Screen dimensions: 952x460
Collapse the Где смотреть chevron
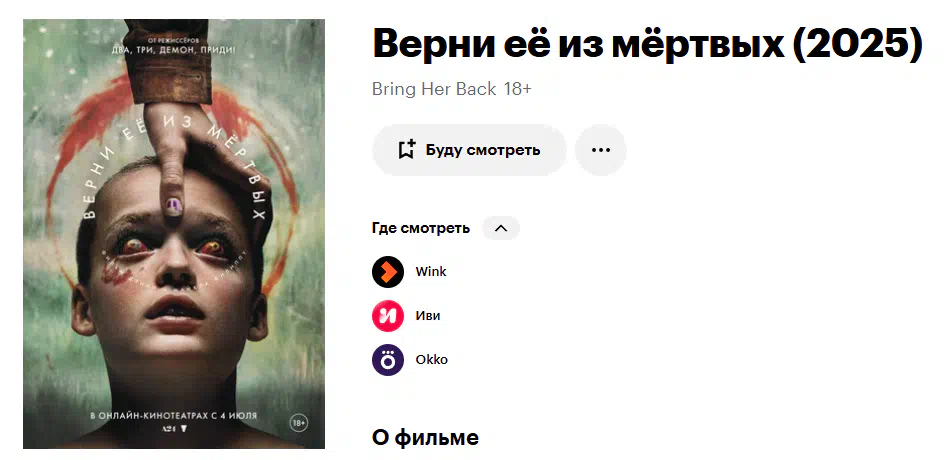(500, 228)
